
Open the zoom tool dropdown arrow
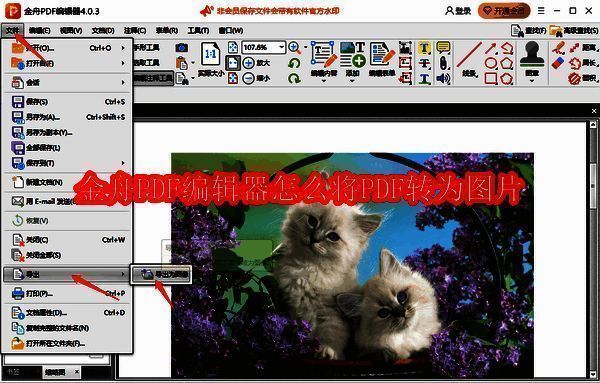[x=306, y=47]
